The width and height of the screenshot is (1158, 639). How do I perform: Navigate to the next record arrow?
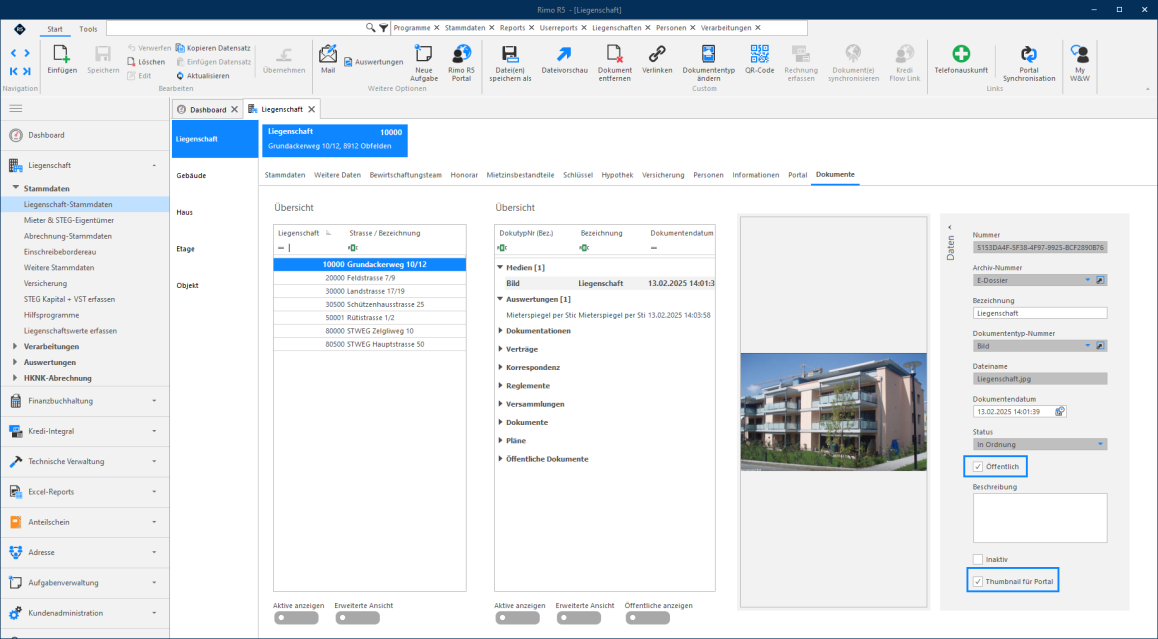pyautogui.click(x=27, y=53)
